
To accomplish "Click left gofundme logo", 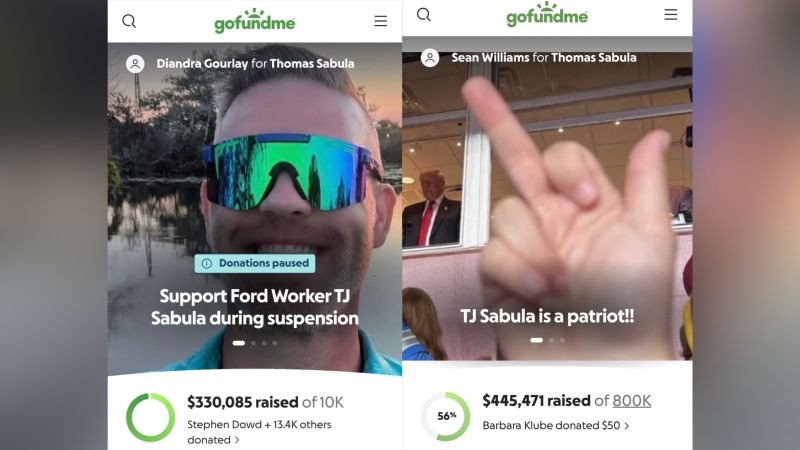I will point(255,21).
